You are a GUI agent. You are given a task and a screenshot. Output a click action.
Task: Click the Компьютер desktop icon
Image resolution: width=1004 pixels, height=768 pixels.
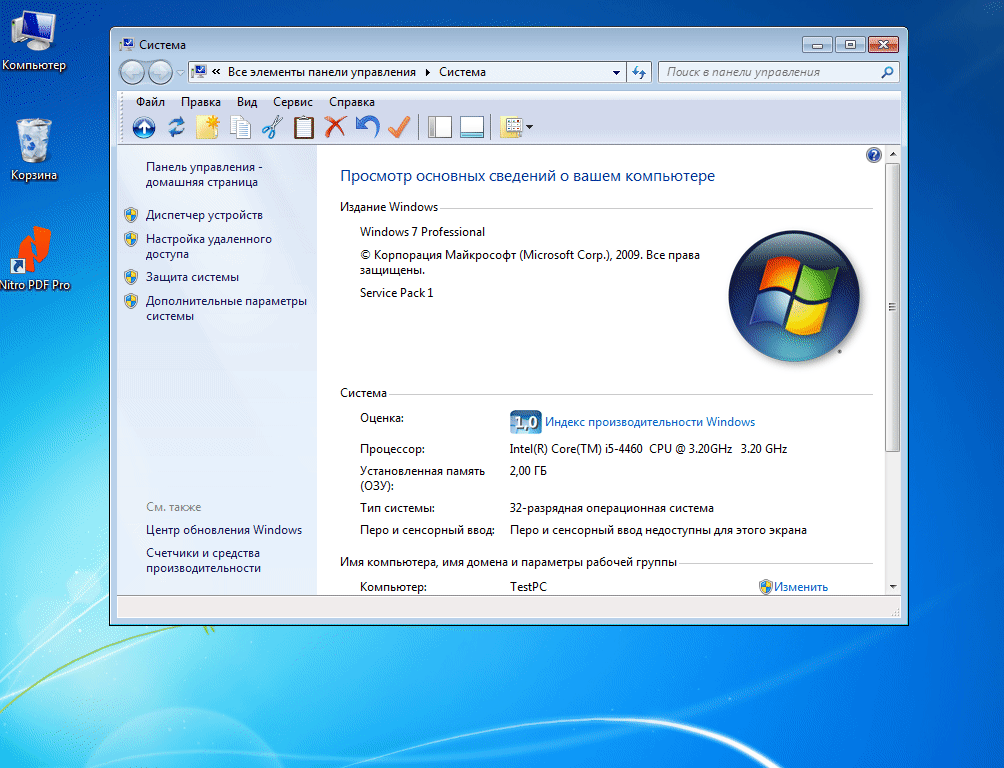tap(34, 41)
